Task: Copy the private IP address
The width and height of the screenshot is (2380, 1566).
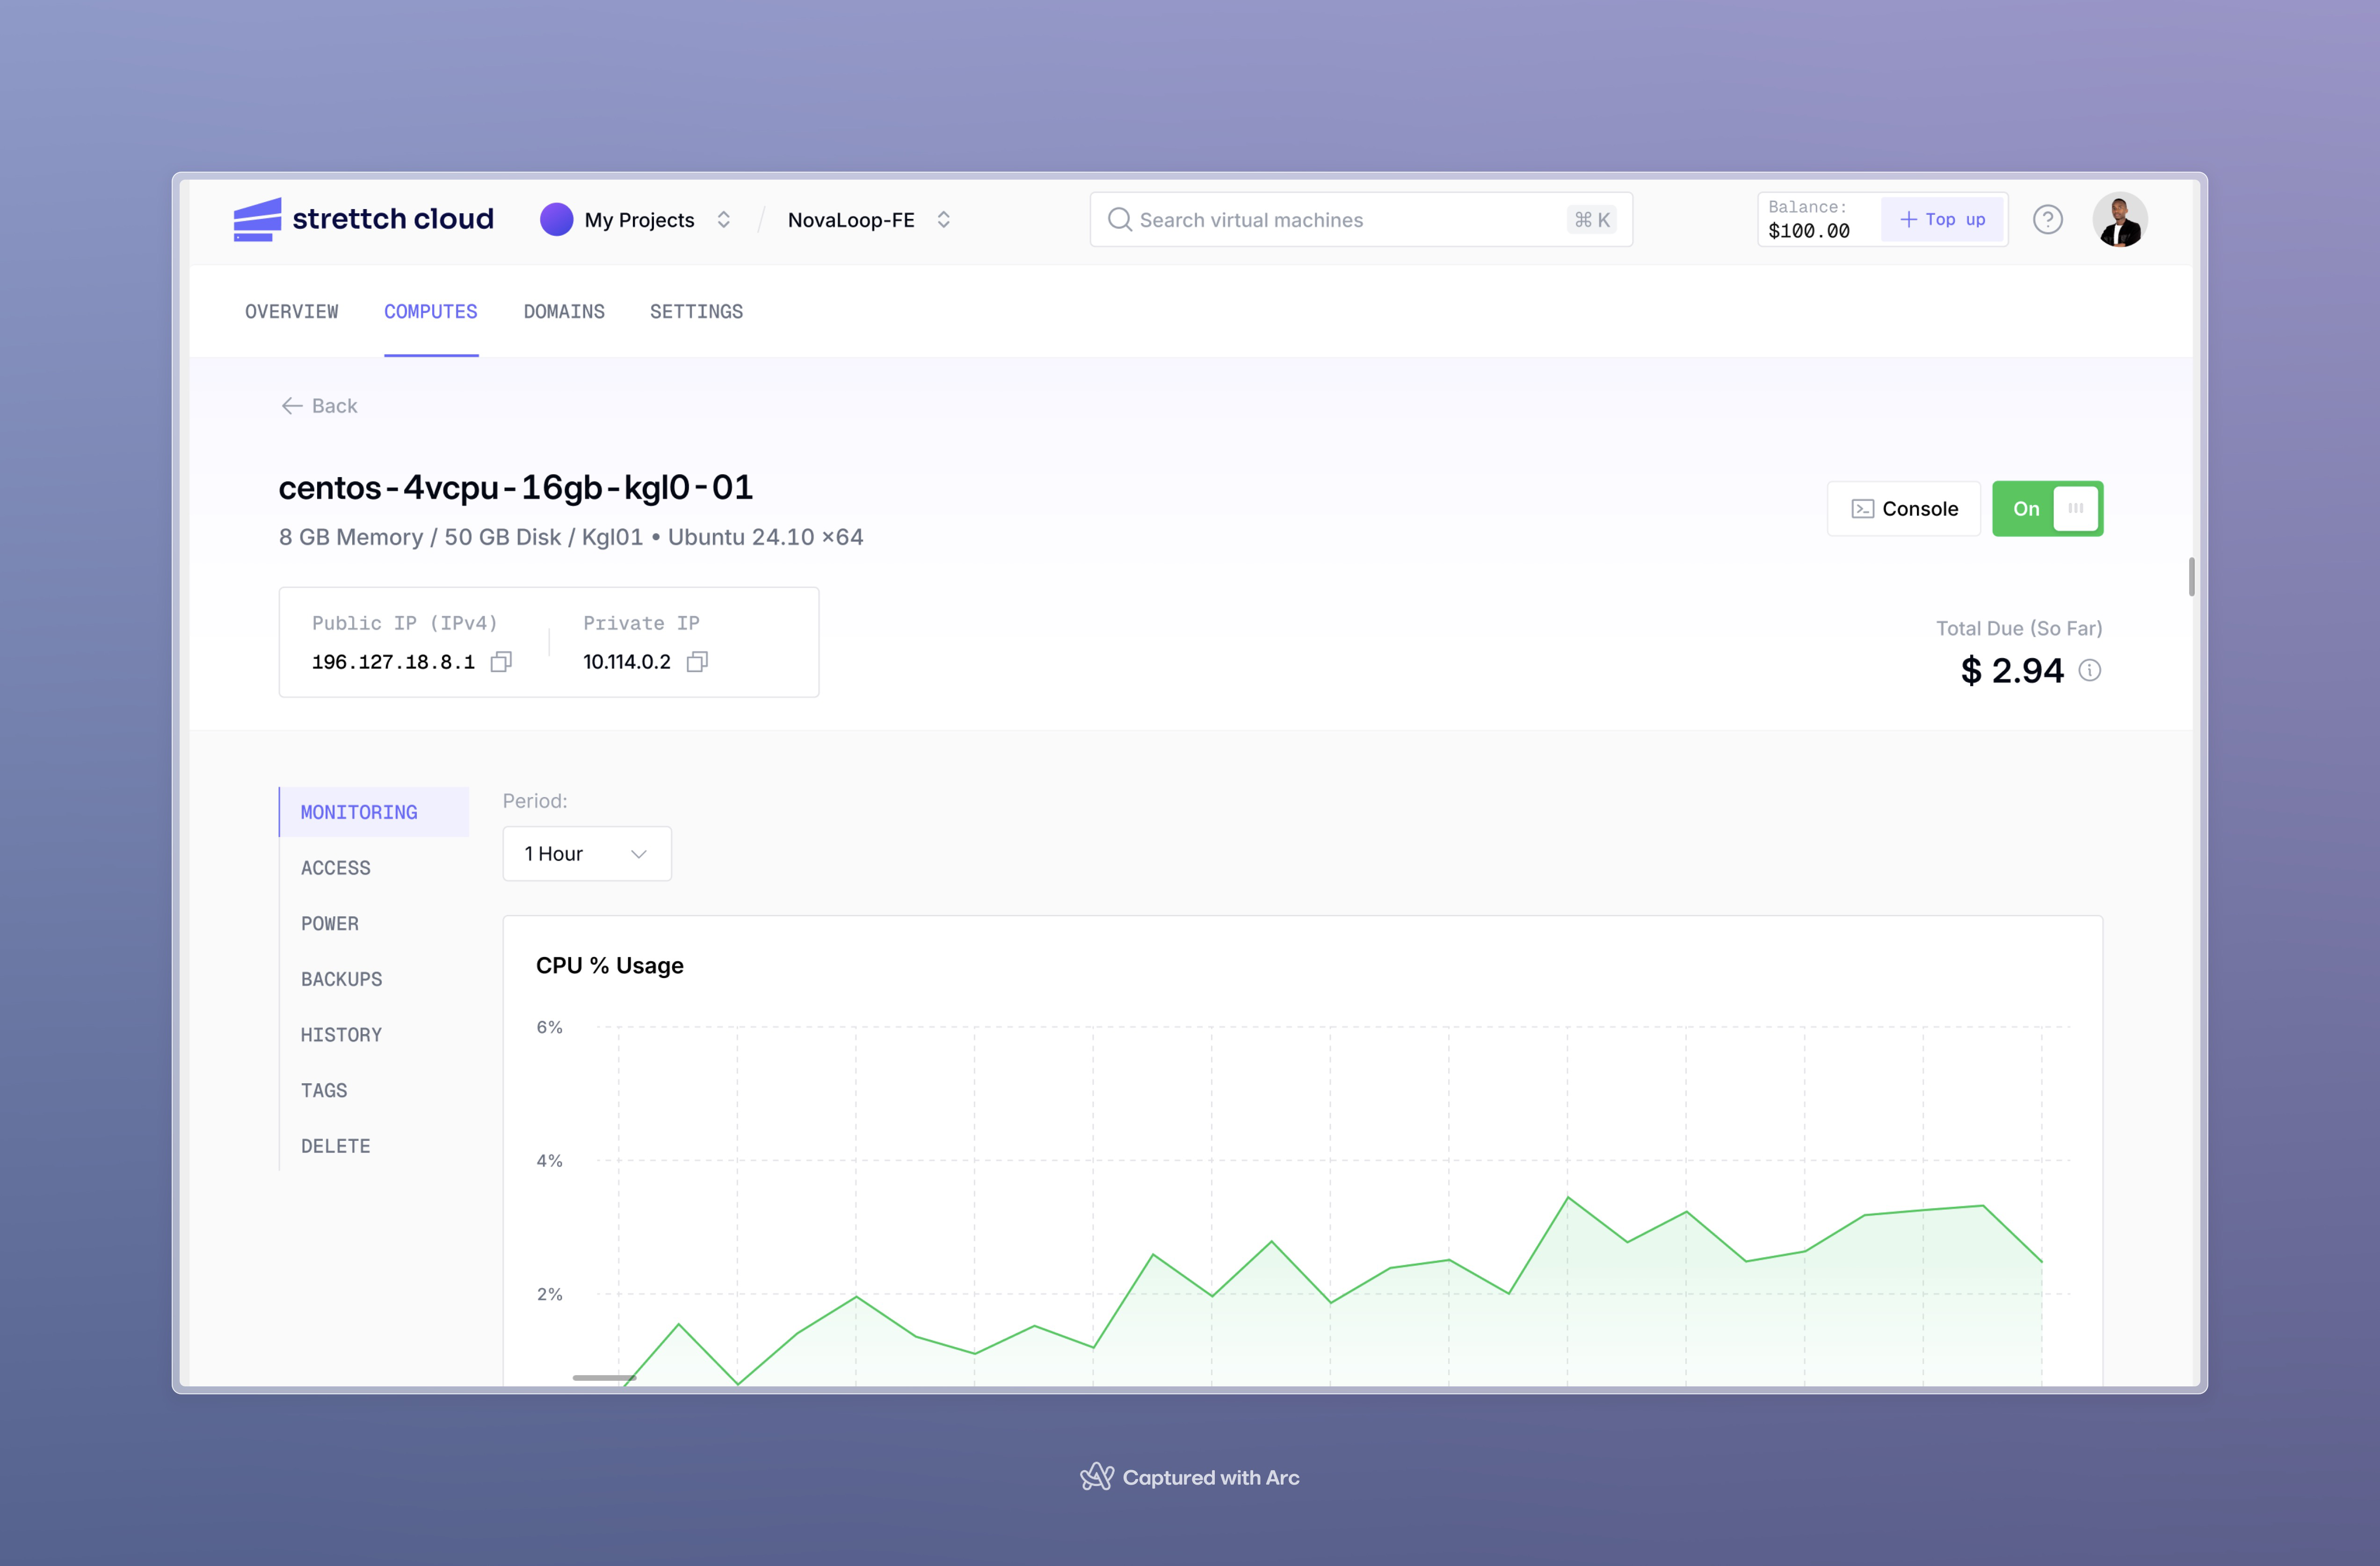Action: pos(697,662)
